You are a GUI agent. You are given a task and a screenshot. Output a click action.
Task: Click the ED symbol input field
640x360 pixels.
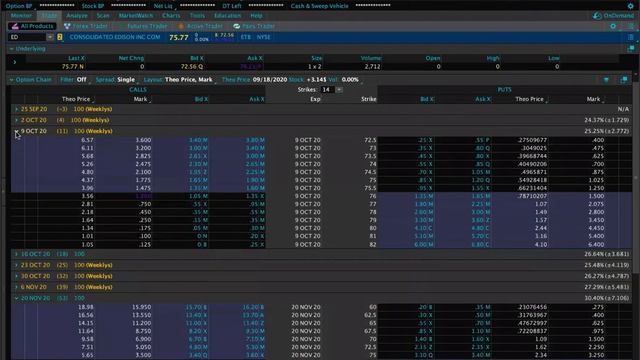27,37
